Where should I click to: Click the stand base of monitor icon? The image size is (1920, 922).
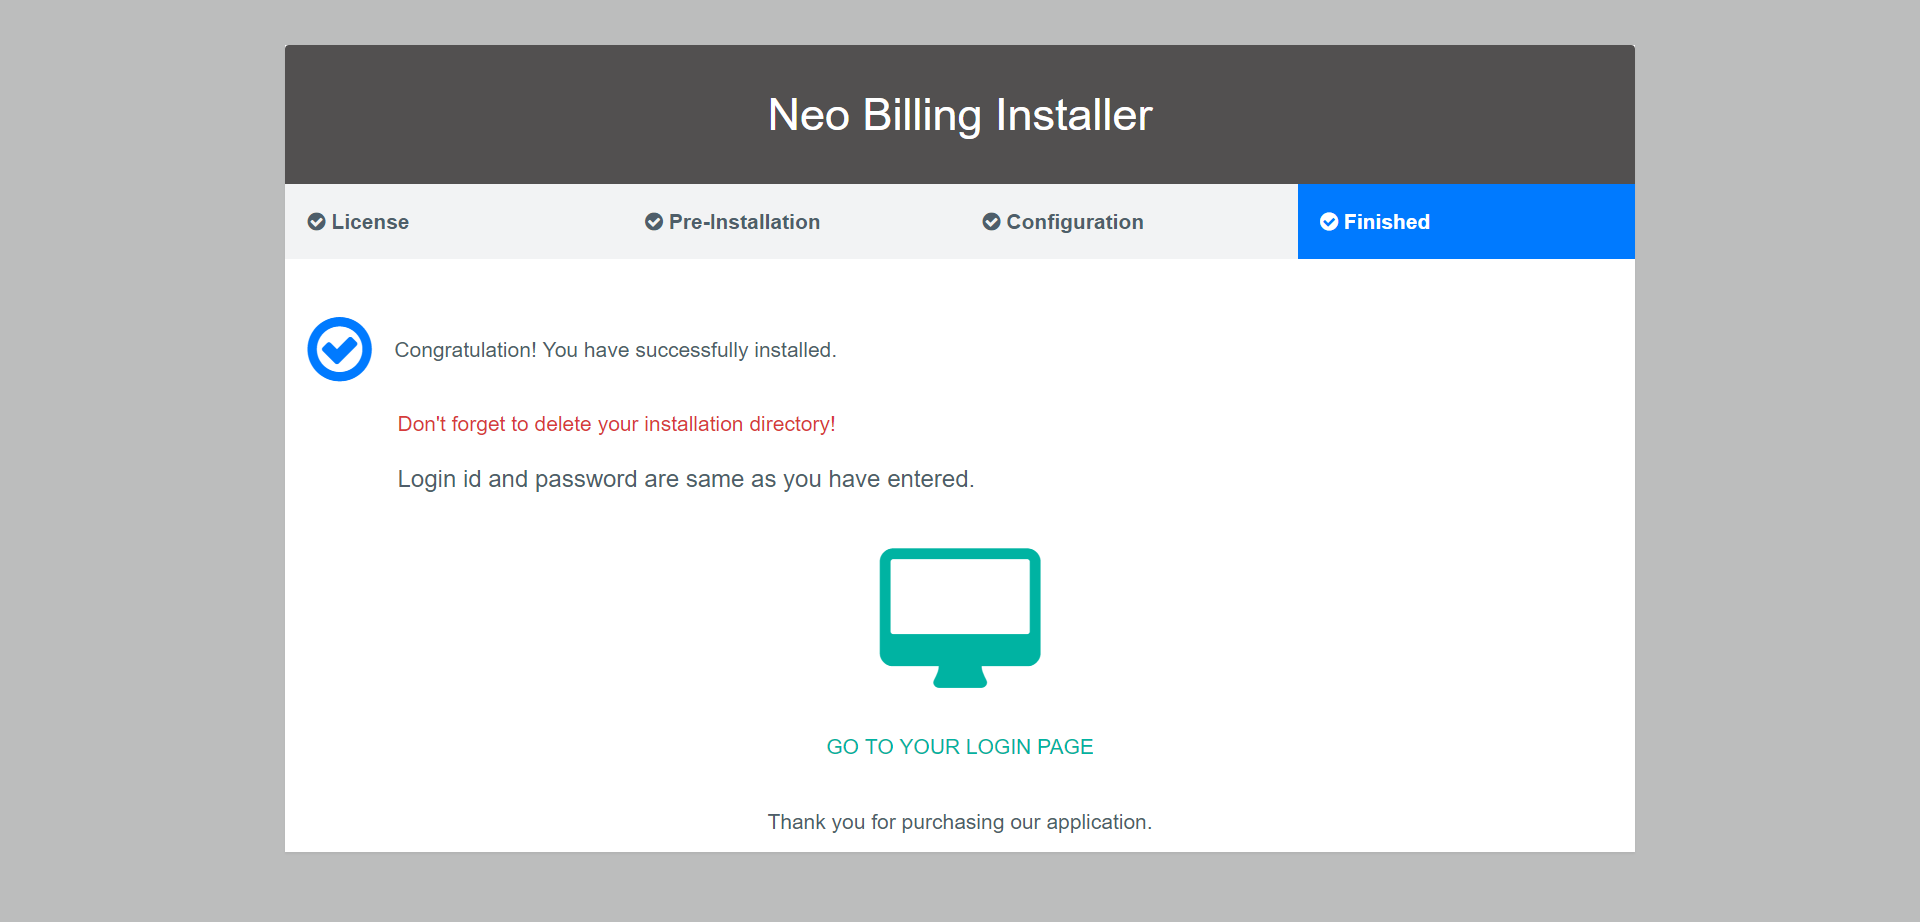pyautogui.click(x=960, y=678)
